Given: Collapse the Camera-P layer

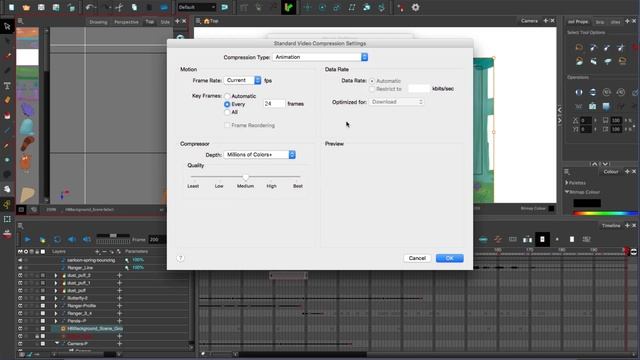Looking at the screenshot, I should tap(57, 344).
